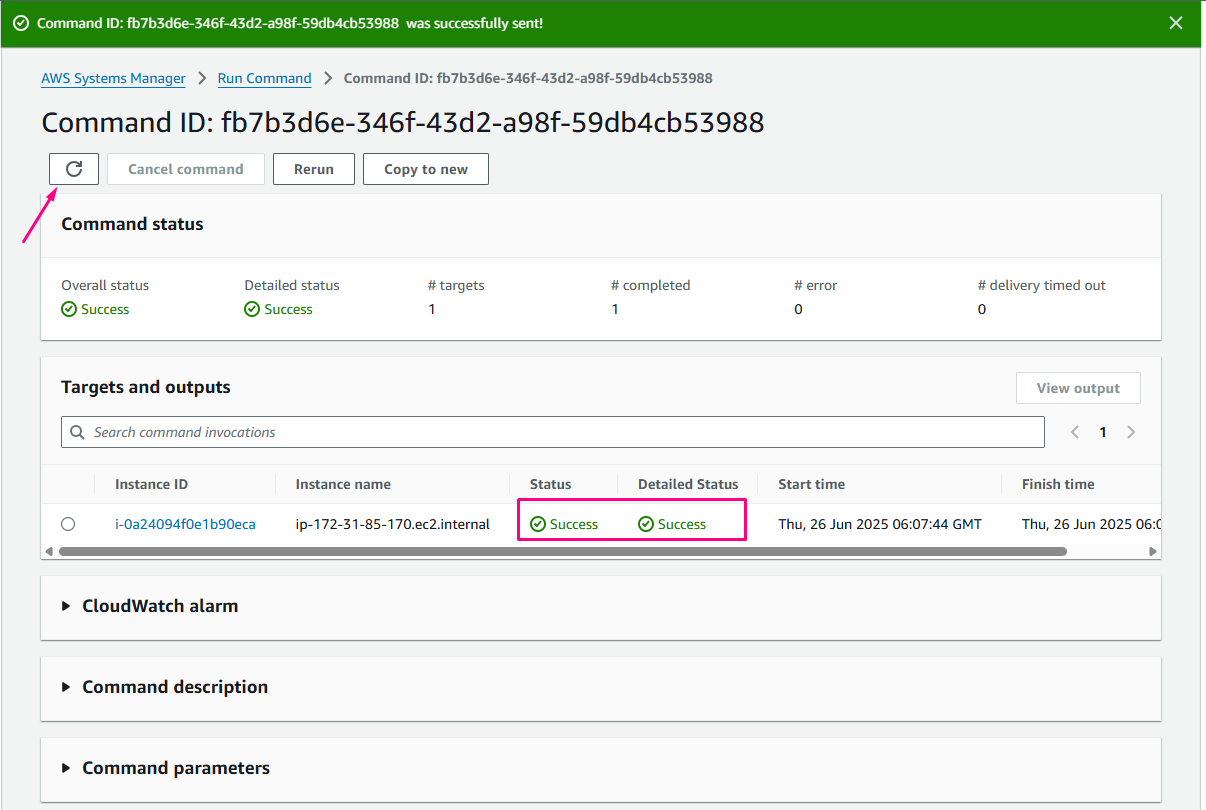This screenshot has height=810, width=1206.
Task: Click scrollbar right arrow in targets table
Action: (1152, 551)
